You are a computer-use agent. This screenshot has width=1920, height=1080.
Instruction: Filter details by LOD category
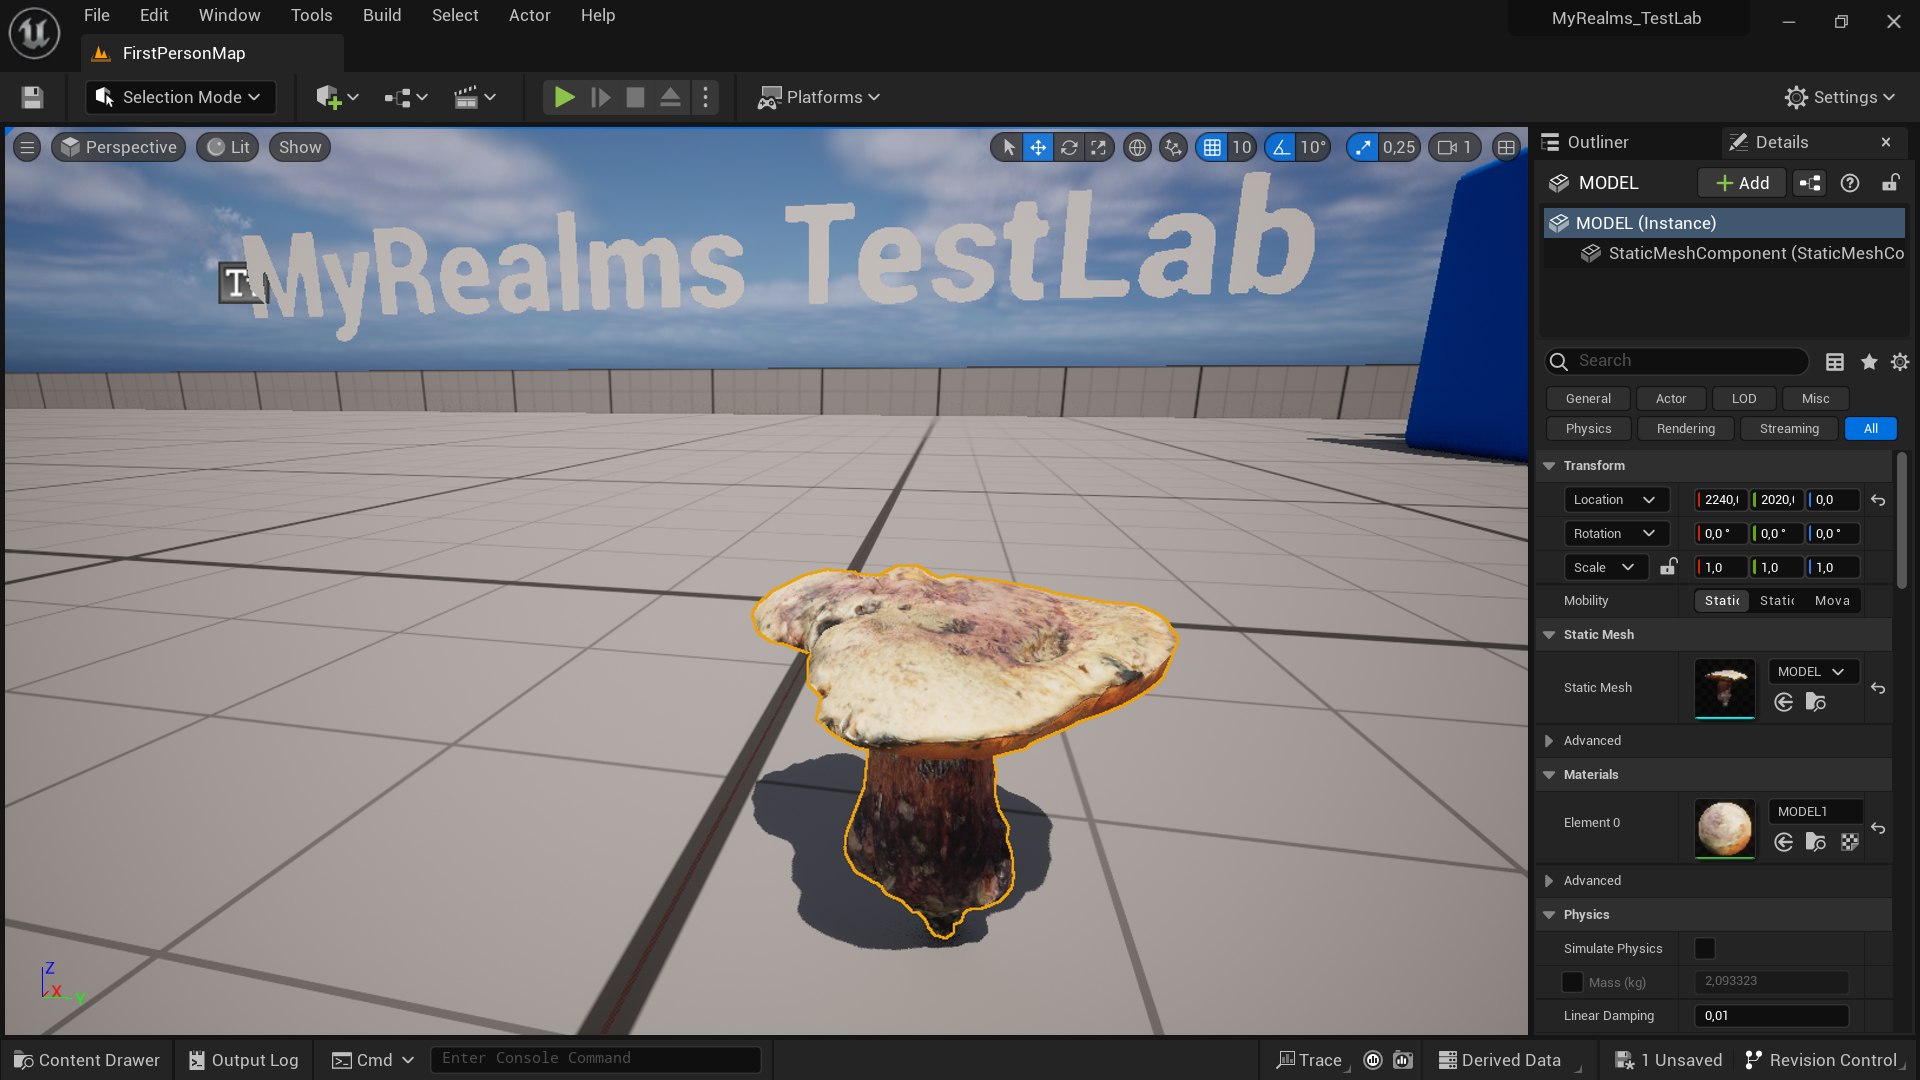coord(1743,398)
